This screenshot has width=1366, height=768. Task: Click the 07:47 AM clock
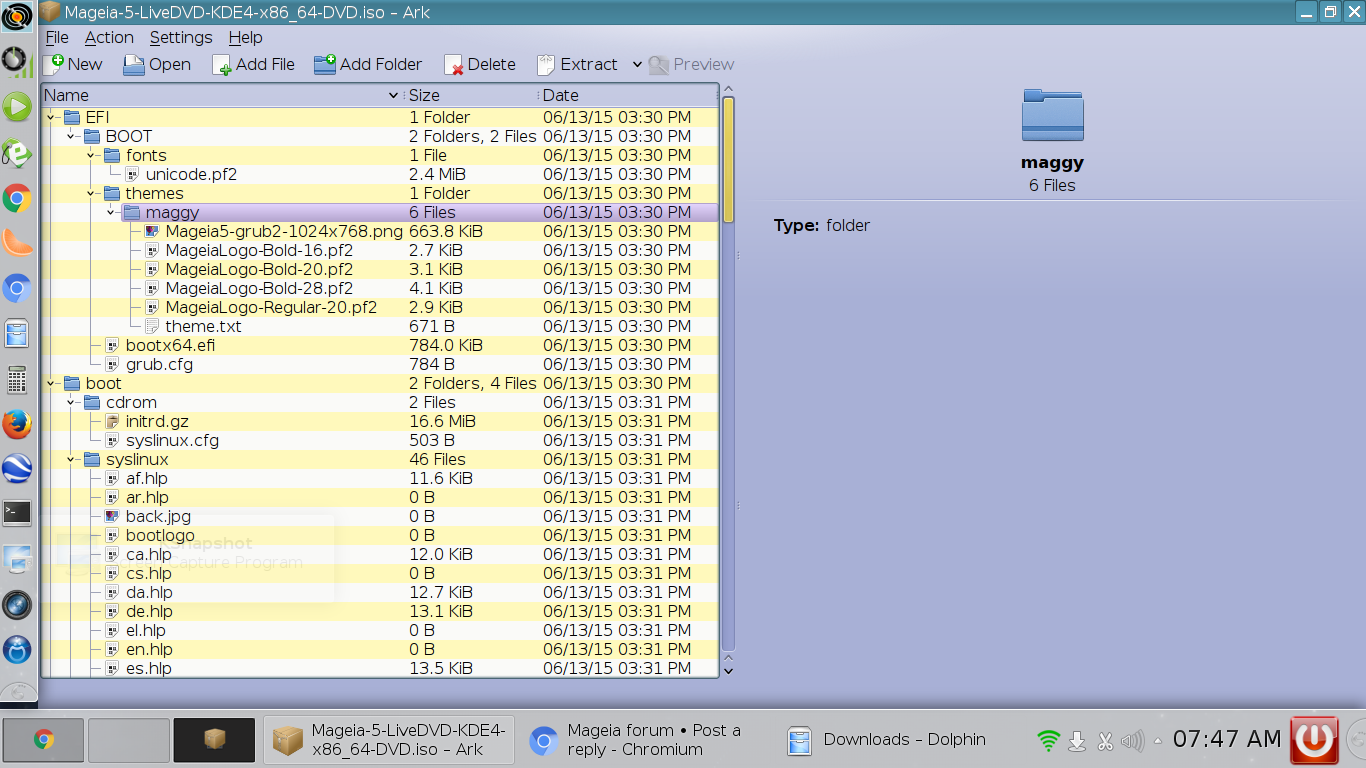[1227, 740]
